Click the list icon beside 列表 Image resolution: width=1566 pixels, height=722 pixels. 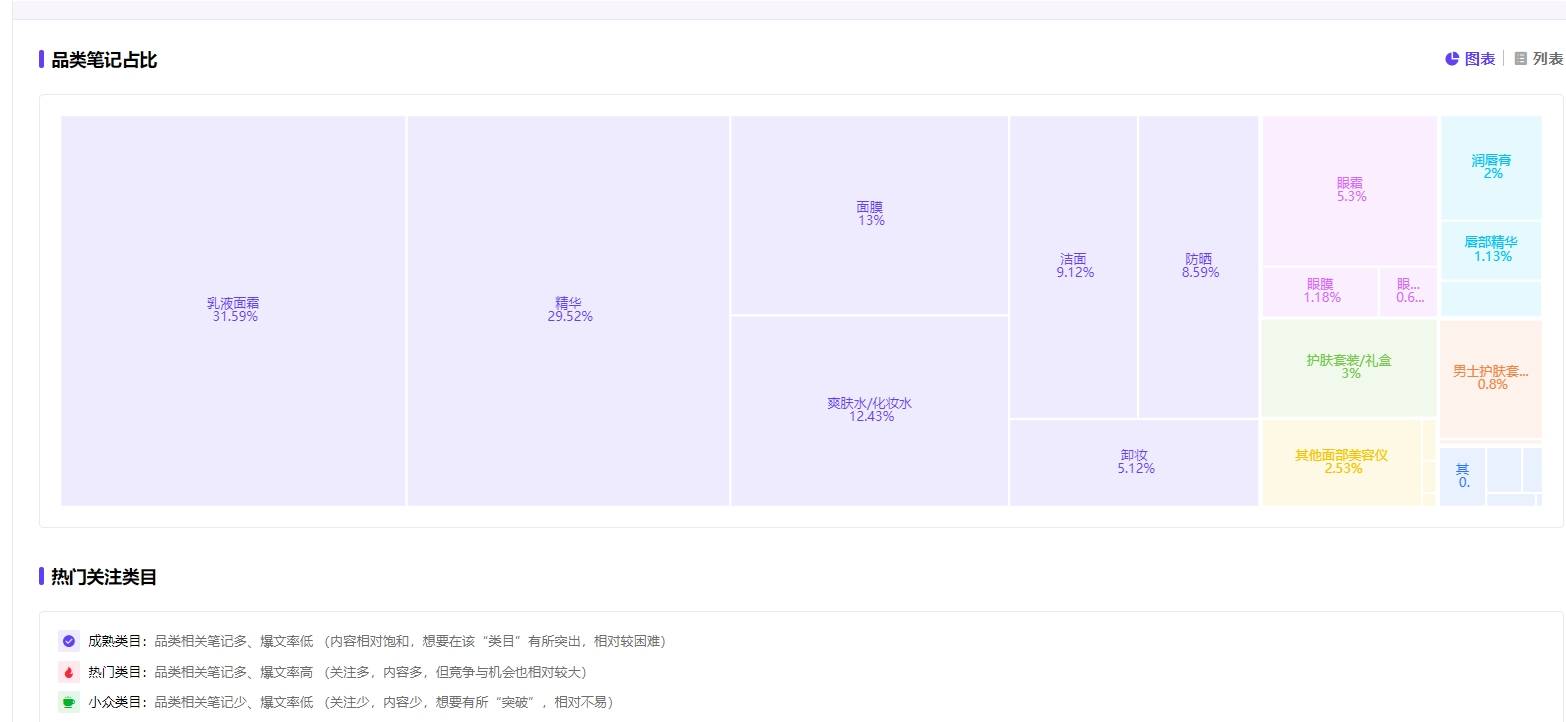pos(1521,59)
